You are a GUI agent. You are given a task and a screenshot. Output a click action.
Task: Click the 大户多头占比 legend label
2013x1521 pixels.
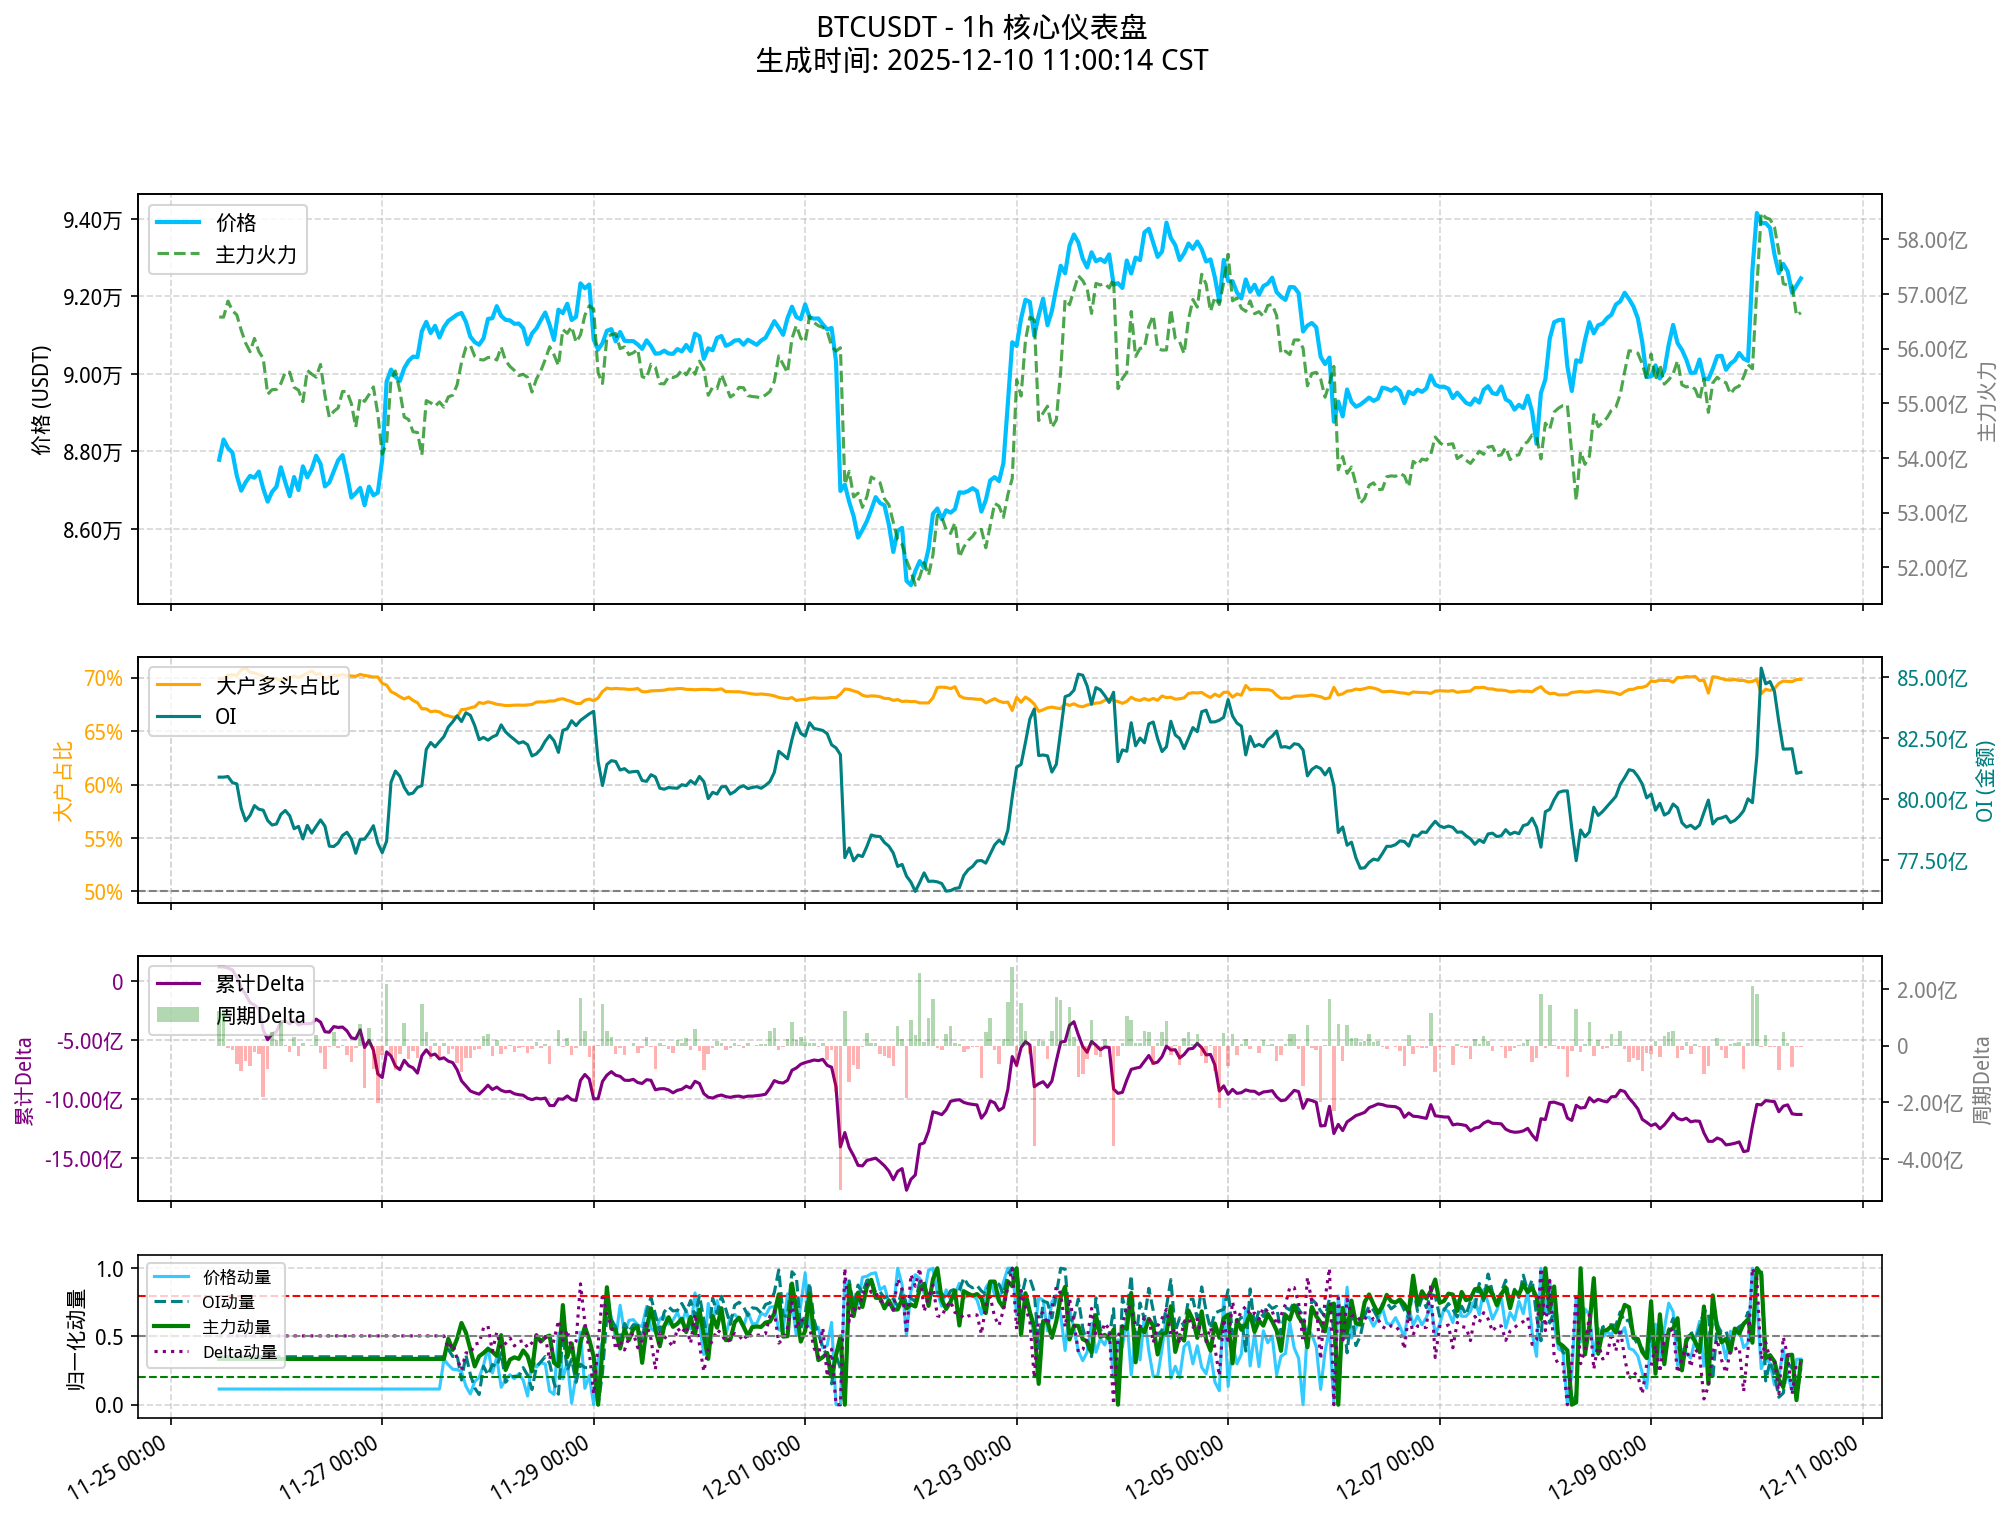point(277,686)
